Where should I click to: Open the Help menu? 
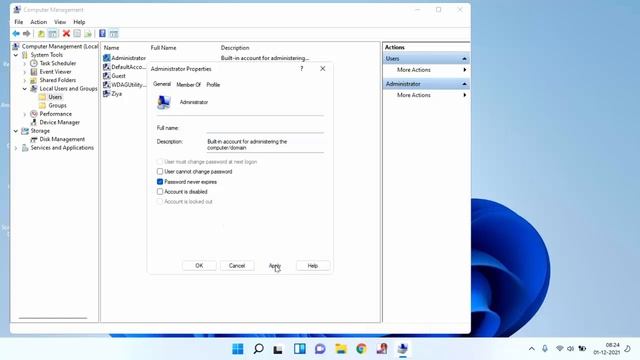79,22
